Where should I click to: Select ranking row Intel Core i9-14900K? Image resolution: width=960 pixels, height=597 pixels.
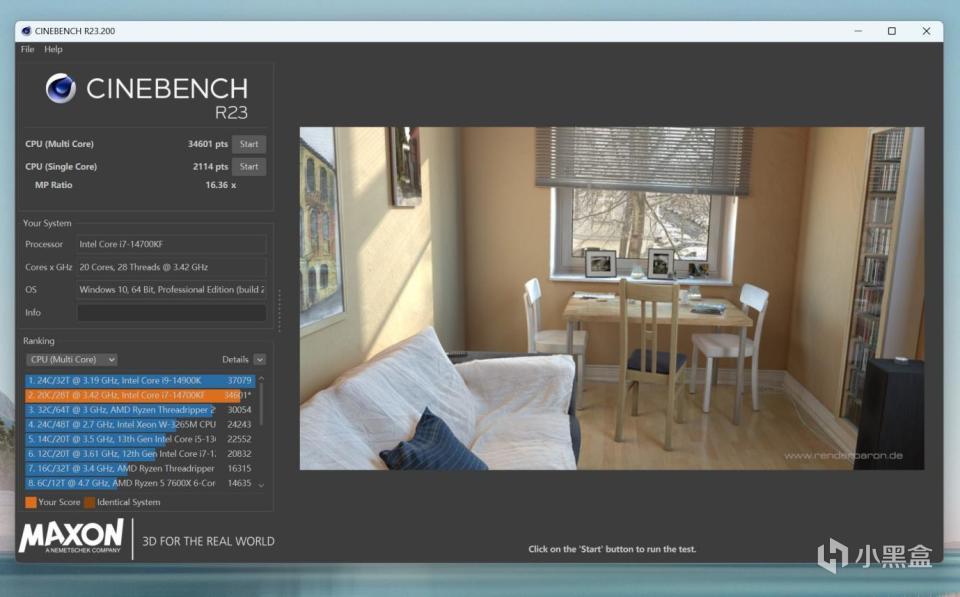[x=140, y=380]
